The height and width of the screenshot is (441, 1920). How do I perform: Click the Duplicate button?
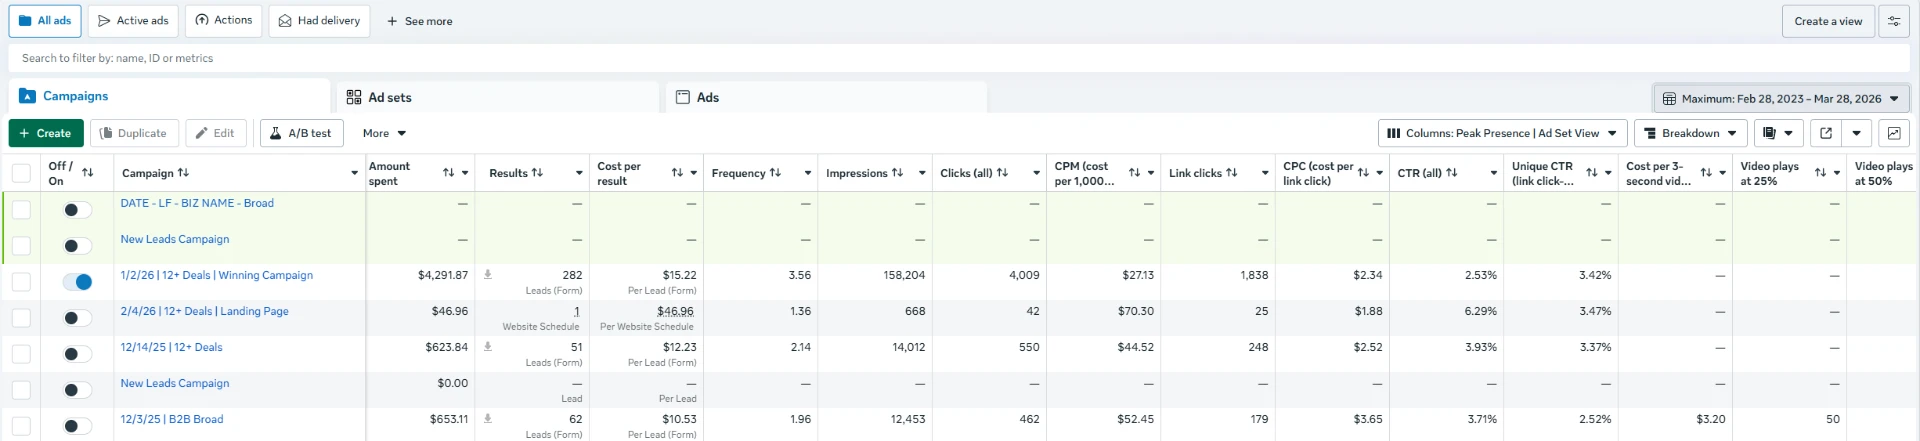[134, 133]
